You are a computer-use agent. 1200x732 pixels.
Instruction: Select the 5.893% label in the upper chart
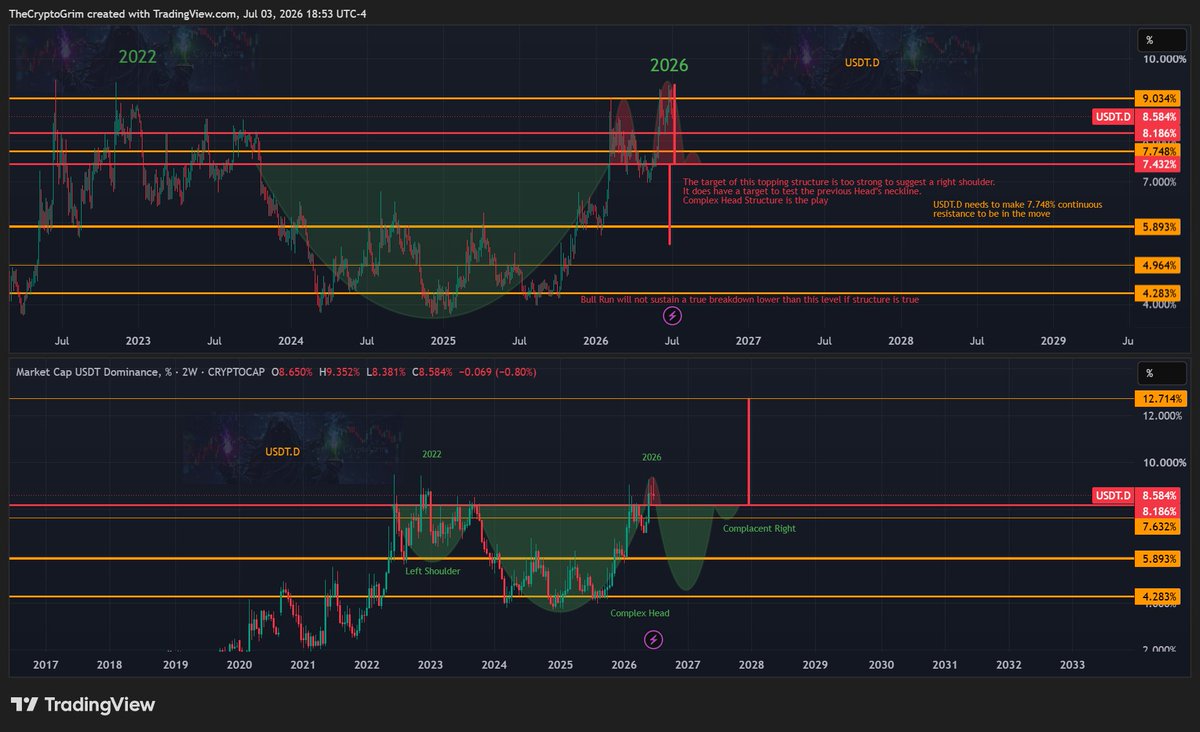tap(1158, 227)
